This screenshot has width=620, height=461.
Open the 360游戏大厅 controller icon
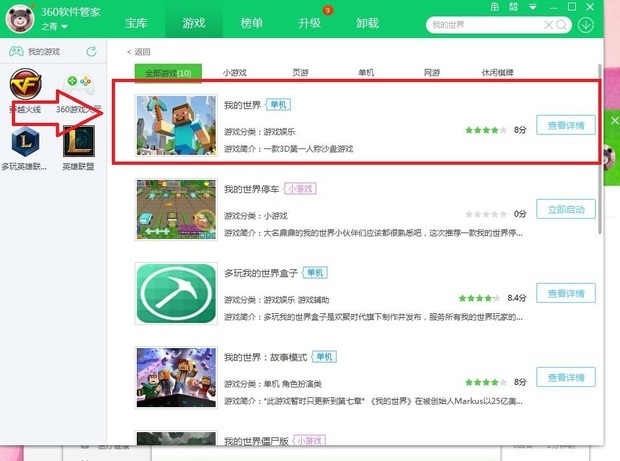pyautogui.click(x=79, y=84)
